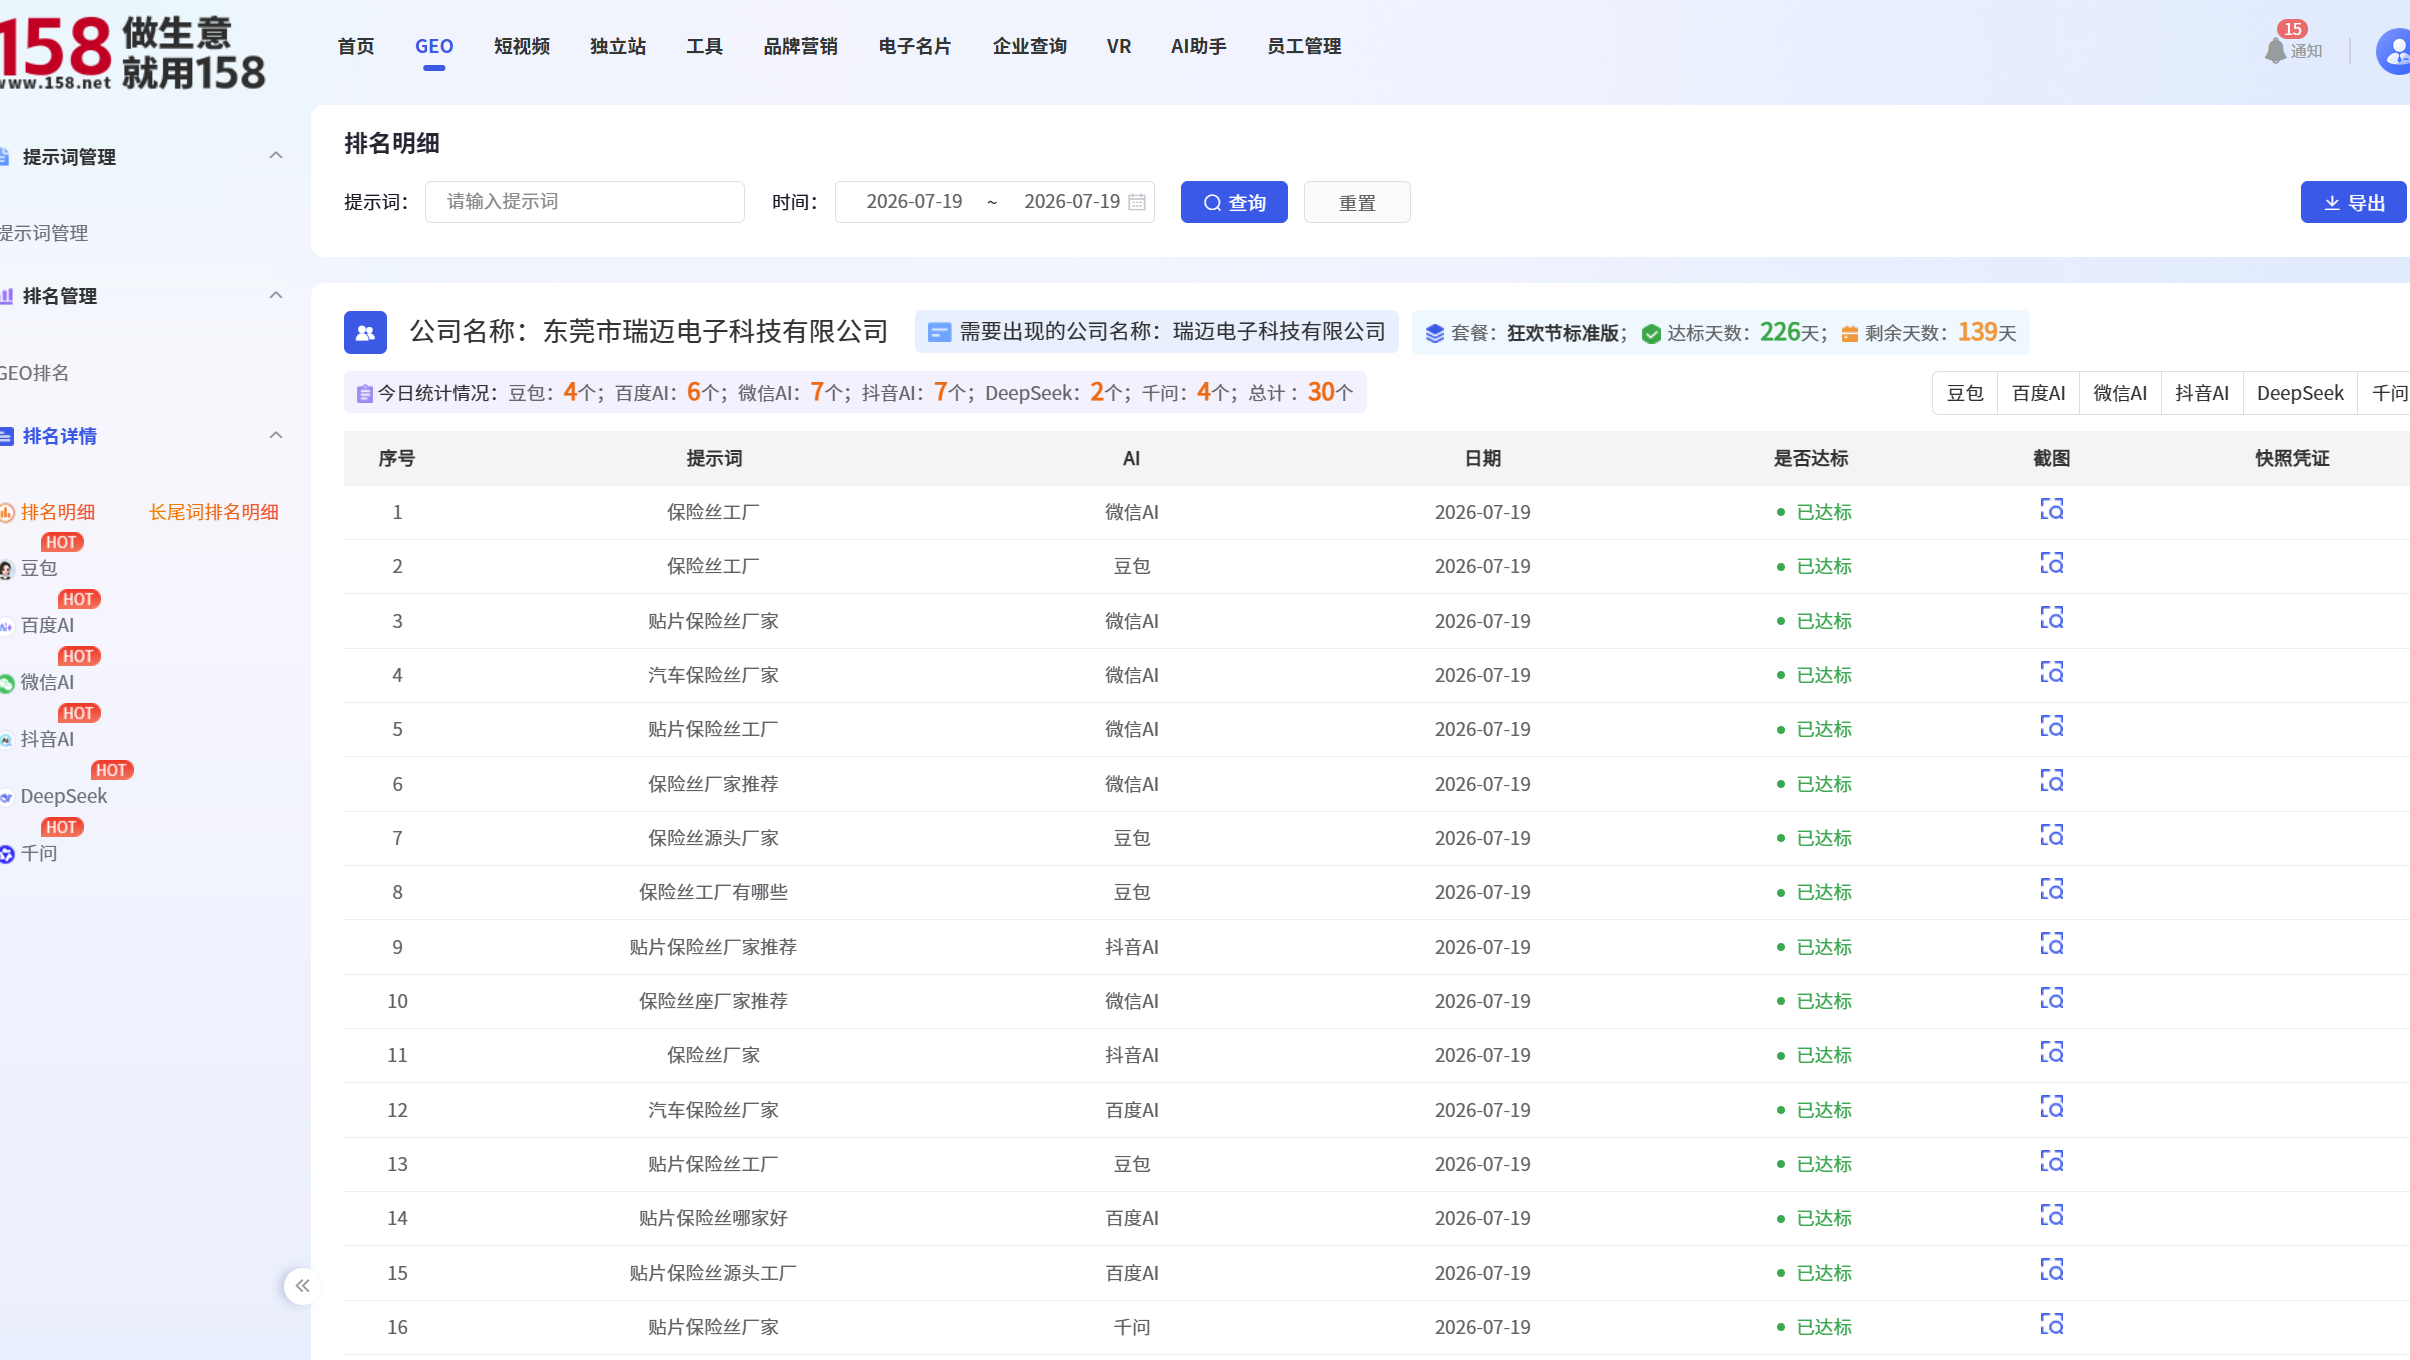Image resolution: width=2410 pixels, height=1360 pixels.
Task: Click the 158 site logo
Action: pos(132,52)
